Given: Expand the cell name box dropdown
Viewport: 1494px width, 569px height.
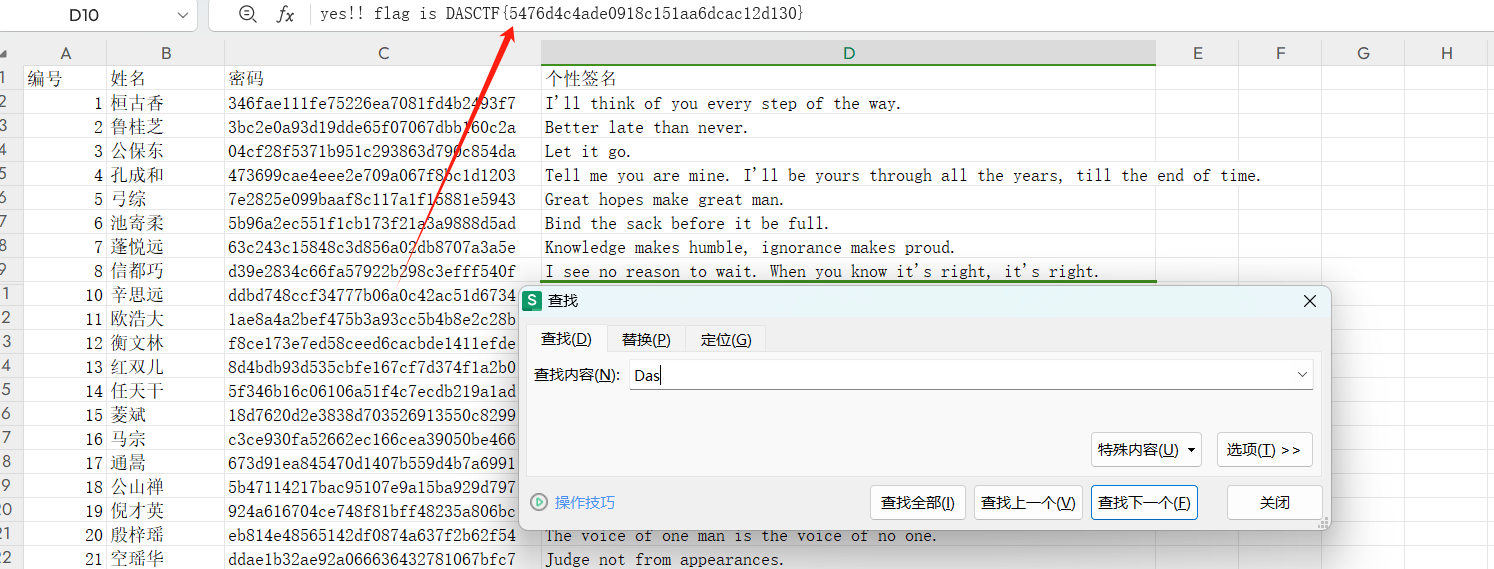Looking at the screenshot, I should pyautogui.click(x=182, y=15).
